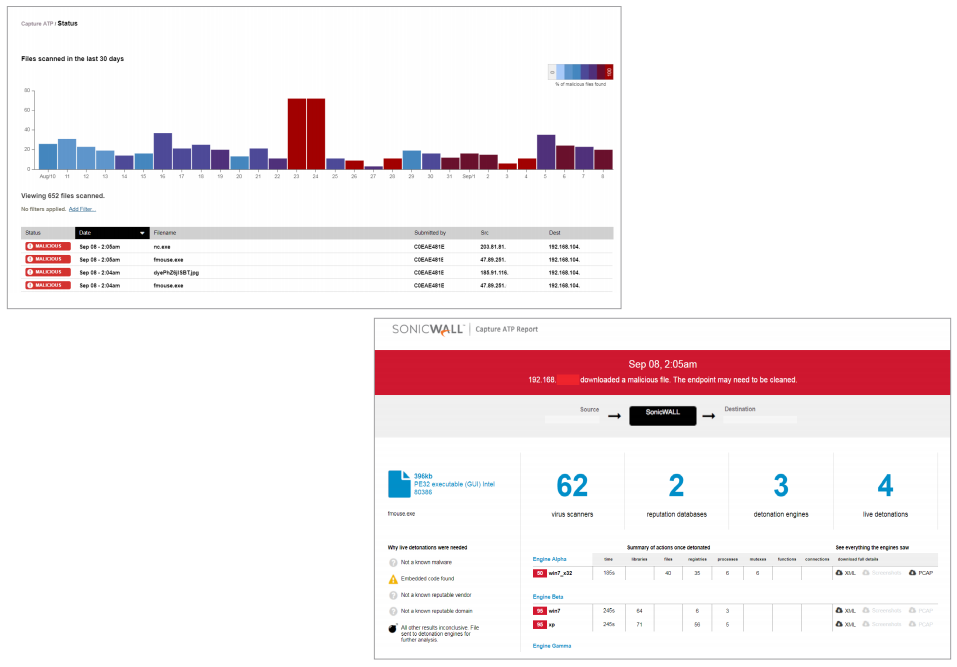Click the blue bar for Aug 10
The width and height of the screenshot is (957, 667).
(x=48, y=156)
